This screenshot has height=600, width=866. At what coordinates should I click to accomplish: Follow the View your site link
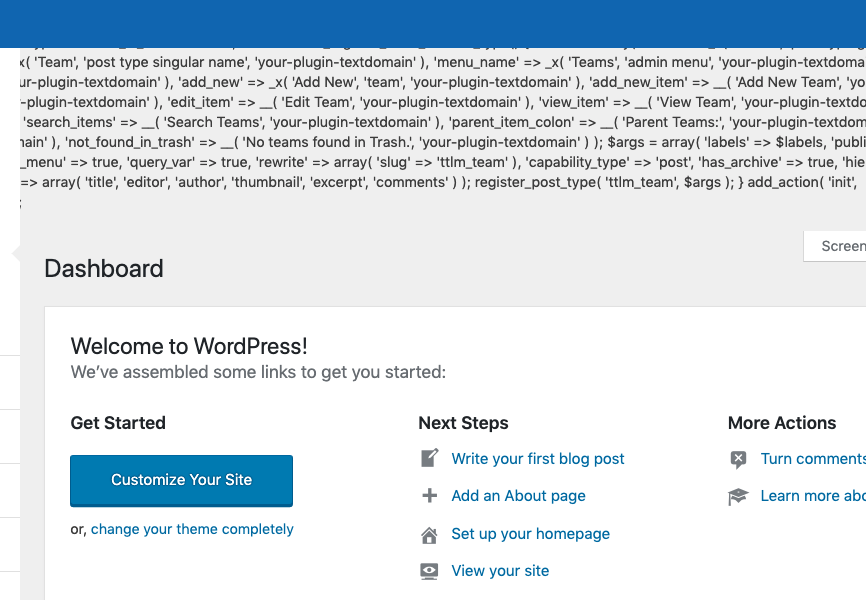pyautogui.click(x=500, y=571)
